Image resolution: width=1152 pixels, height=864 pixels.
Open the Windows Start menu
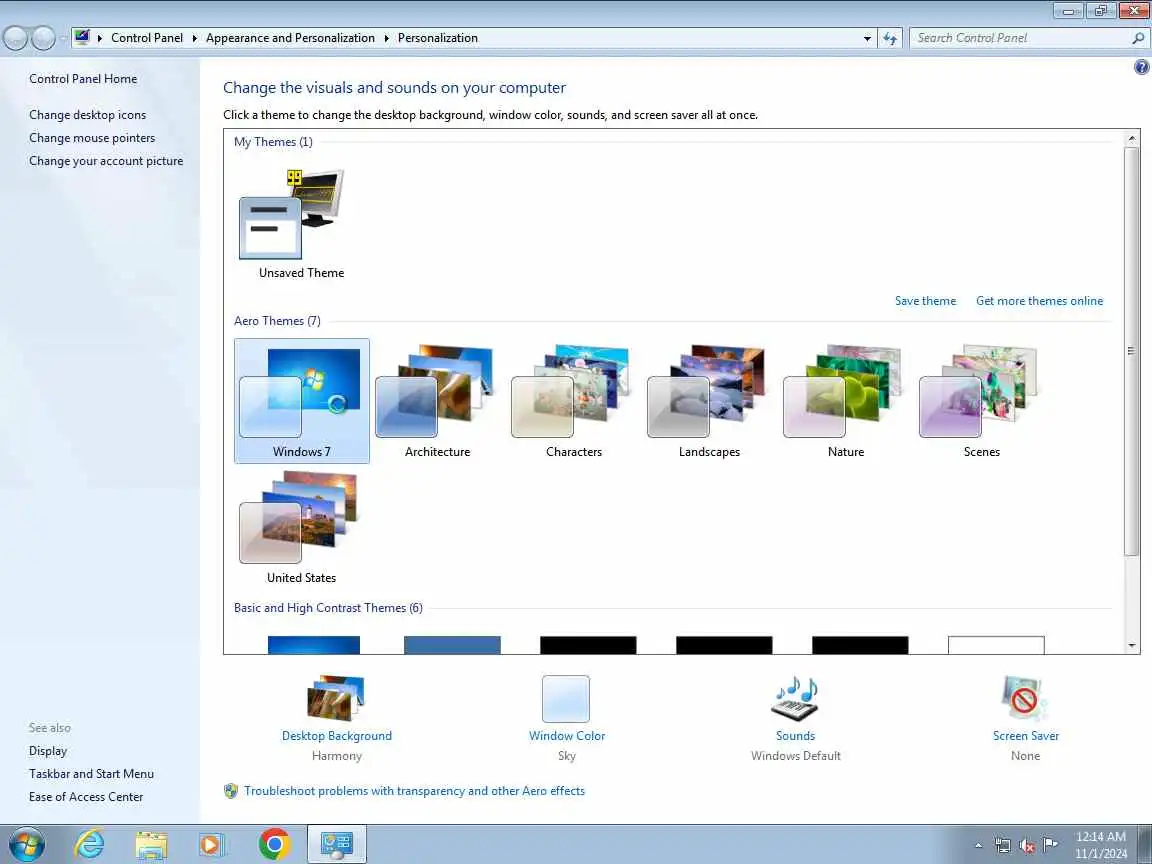pos(26,844)
